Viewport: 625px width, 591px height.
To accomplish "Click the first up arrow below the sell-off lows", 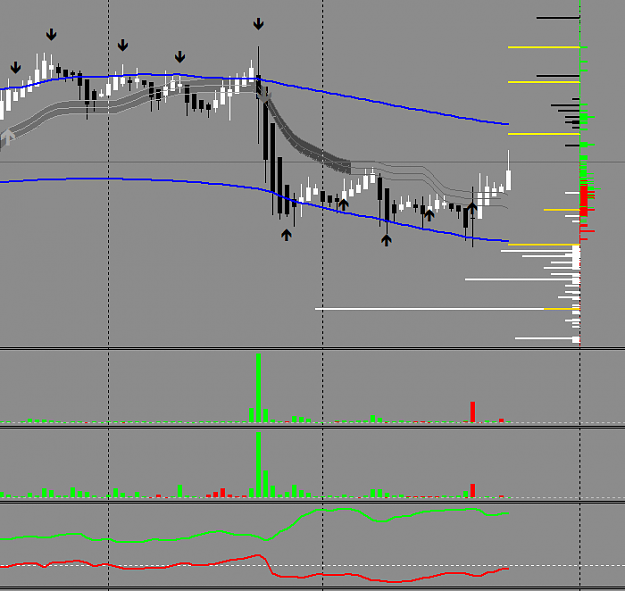I will click(286, 235).
